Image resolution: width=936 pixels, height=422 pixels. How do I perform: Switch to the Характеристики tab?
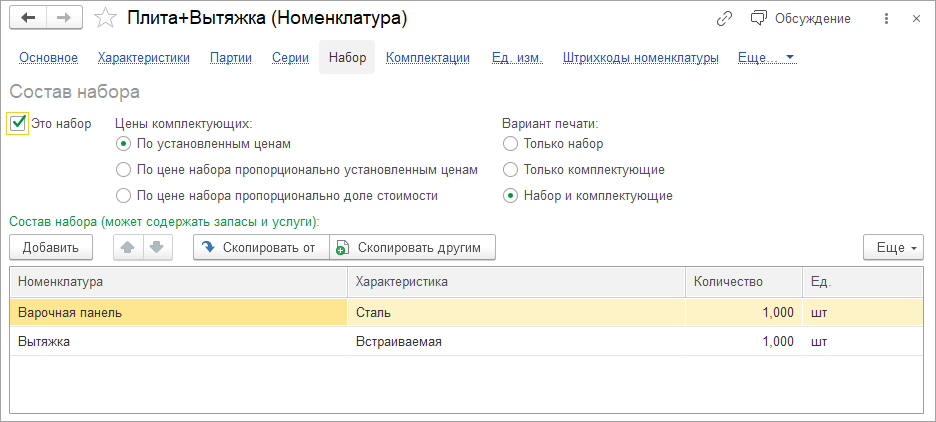click(x=144, y=57)
